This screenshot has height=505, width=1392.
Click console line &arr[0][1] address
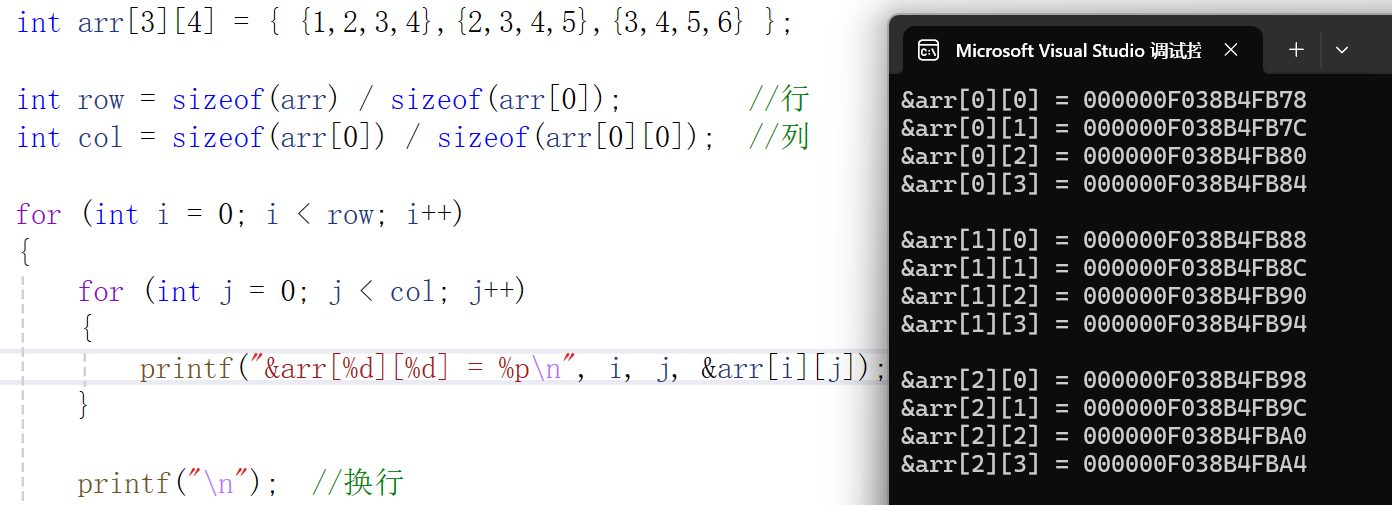click(x=1104, y=128)
